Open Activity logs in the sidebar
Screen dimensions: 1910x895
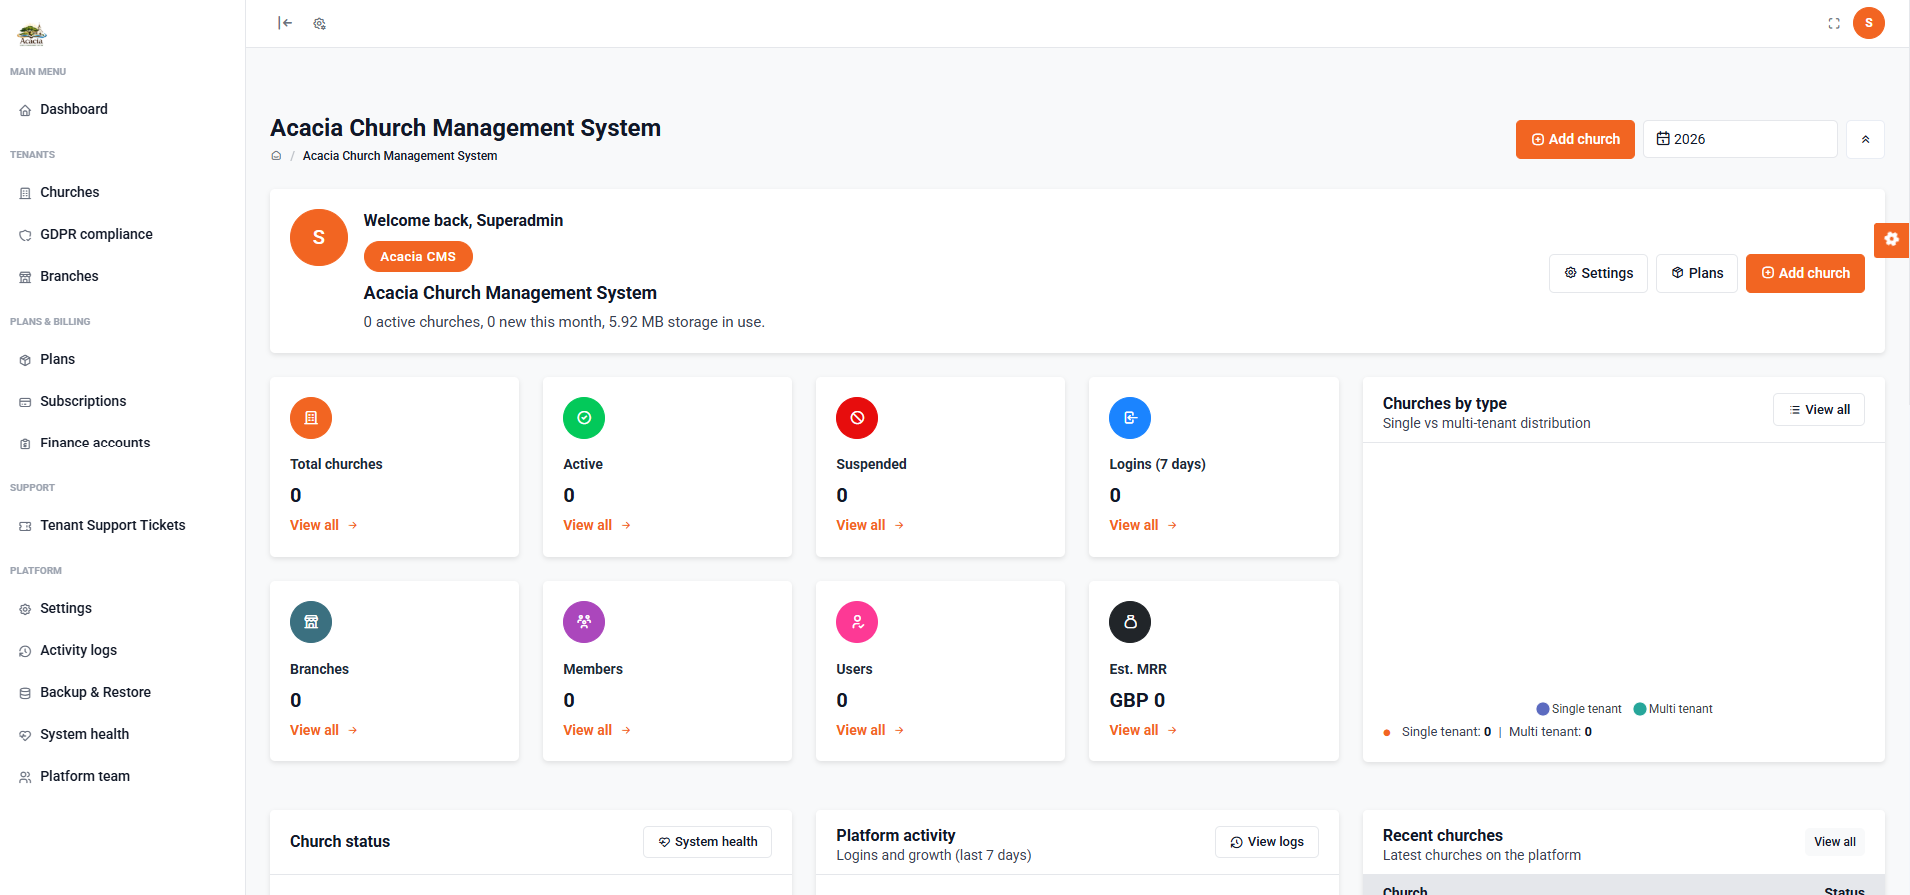[x=122, y=650]
